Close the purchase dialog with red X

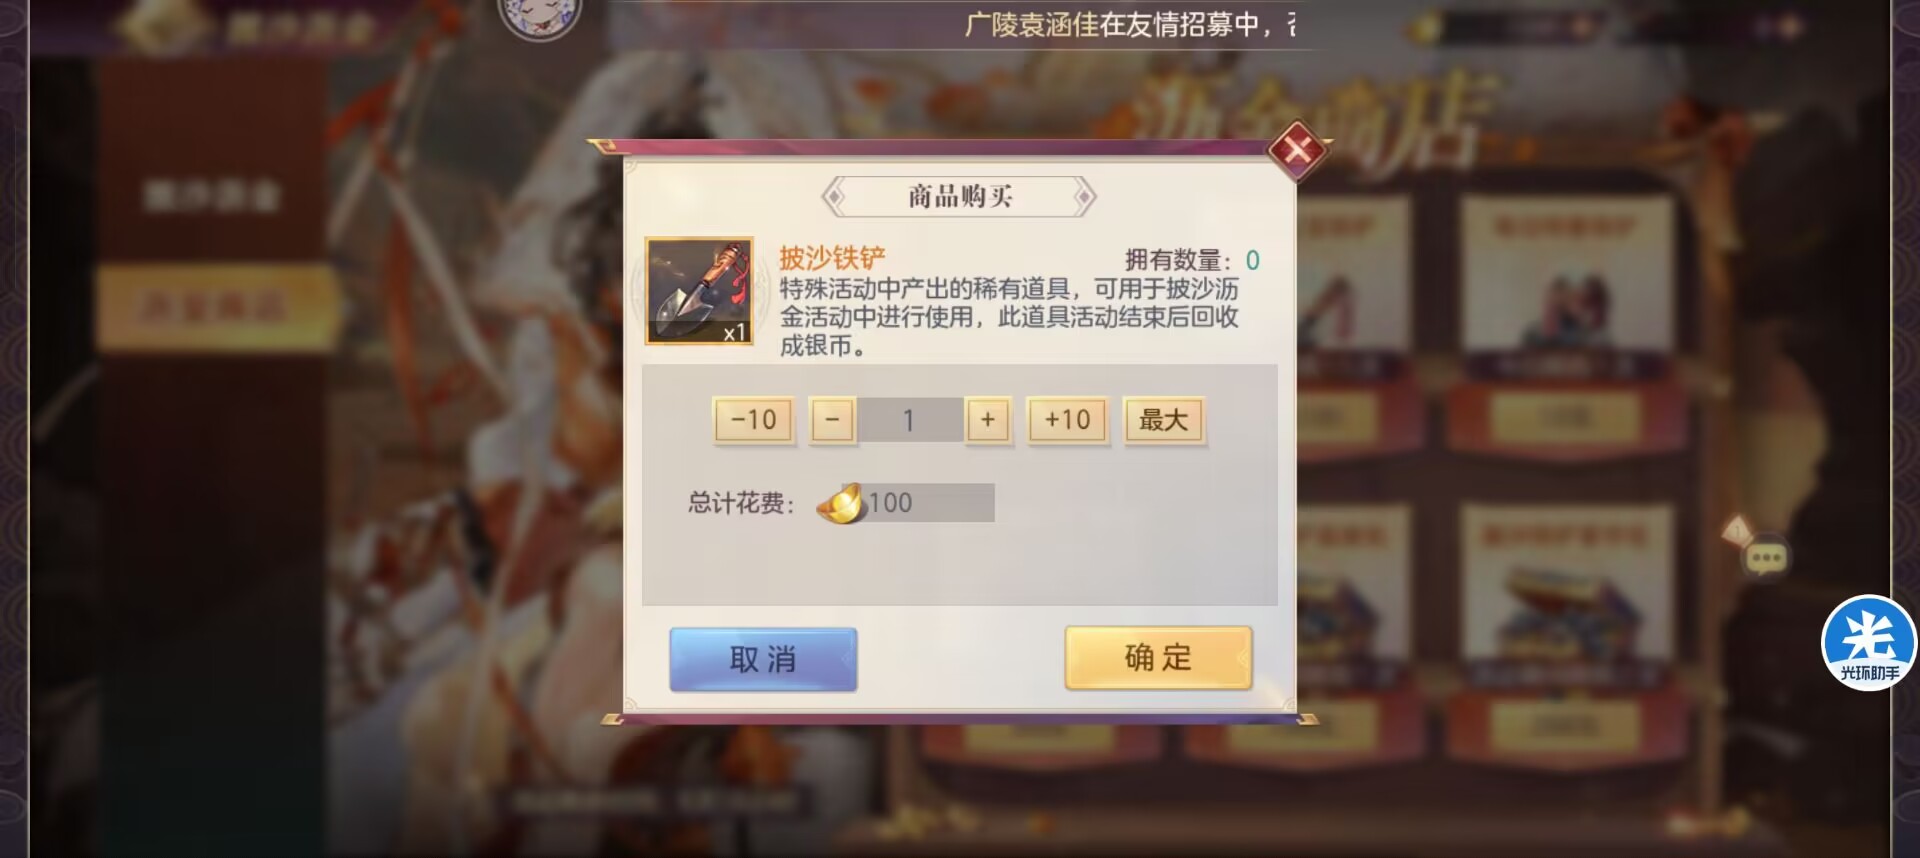tap(1297, 150)
